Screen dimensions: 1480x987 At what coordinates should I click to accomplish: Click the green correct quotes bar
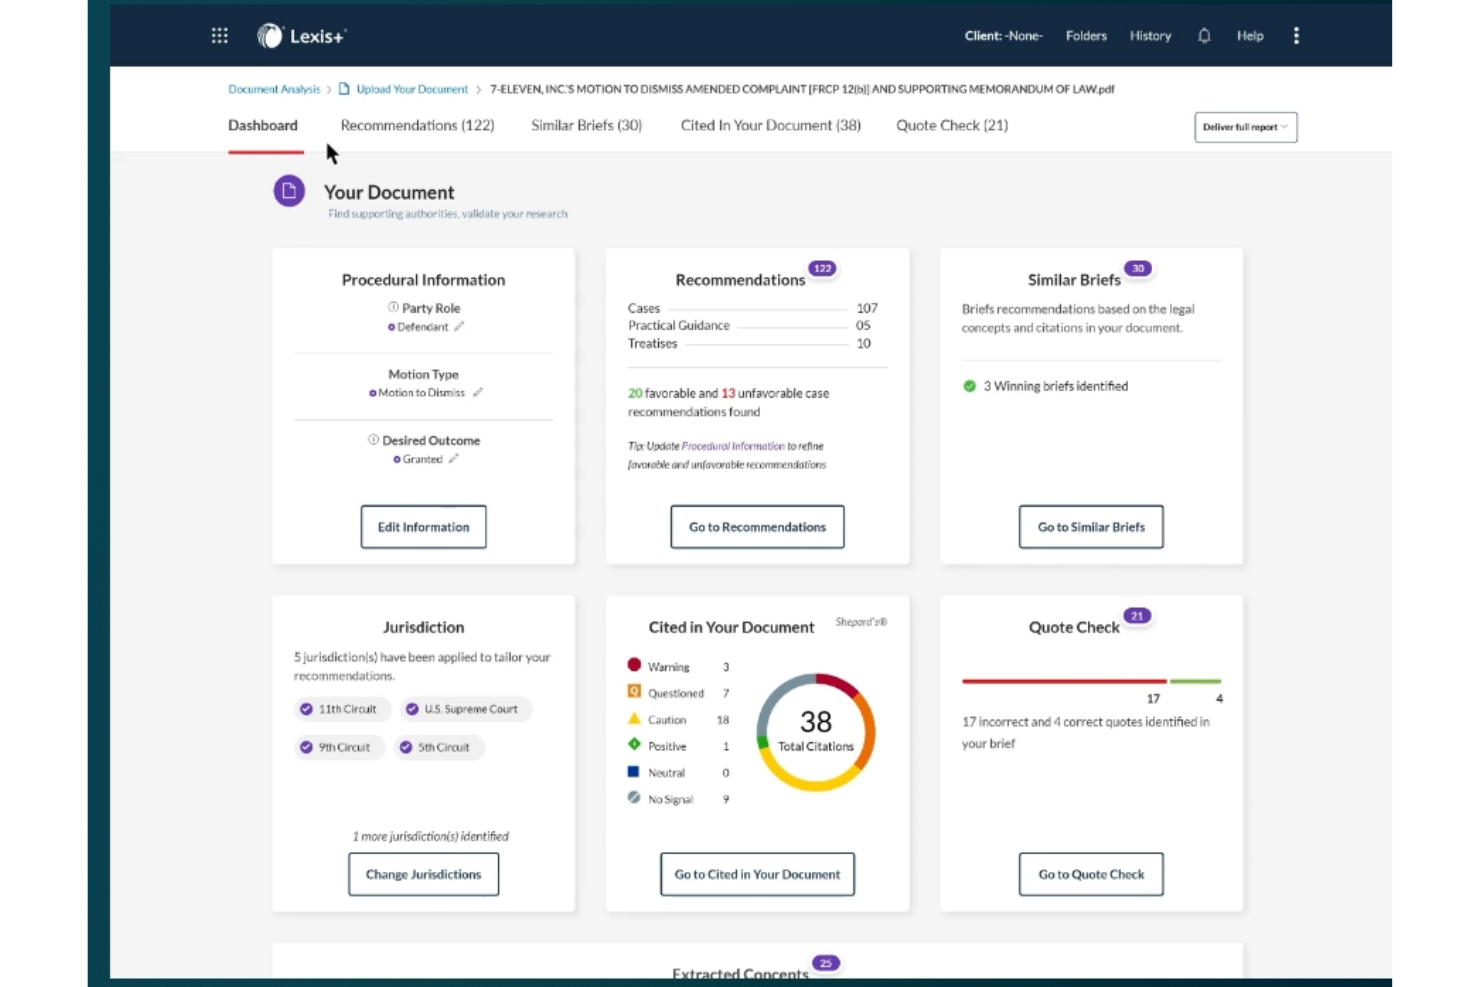pos(1195,681)
